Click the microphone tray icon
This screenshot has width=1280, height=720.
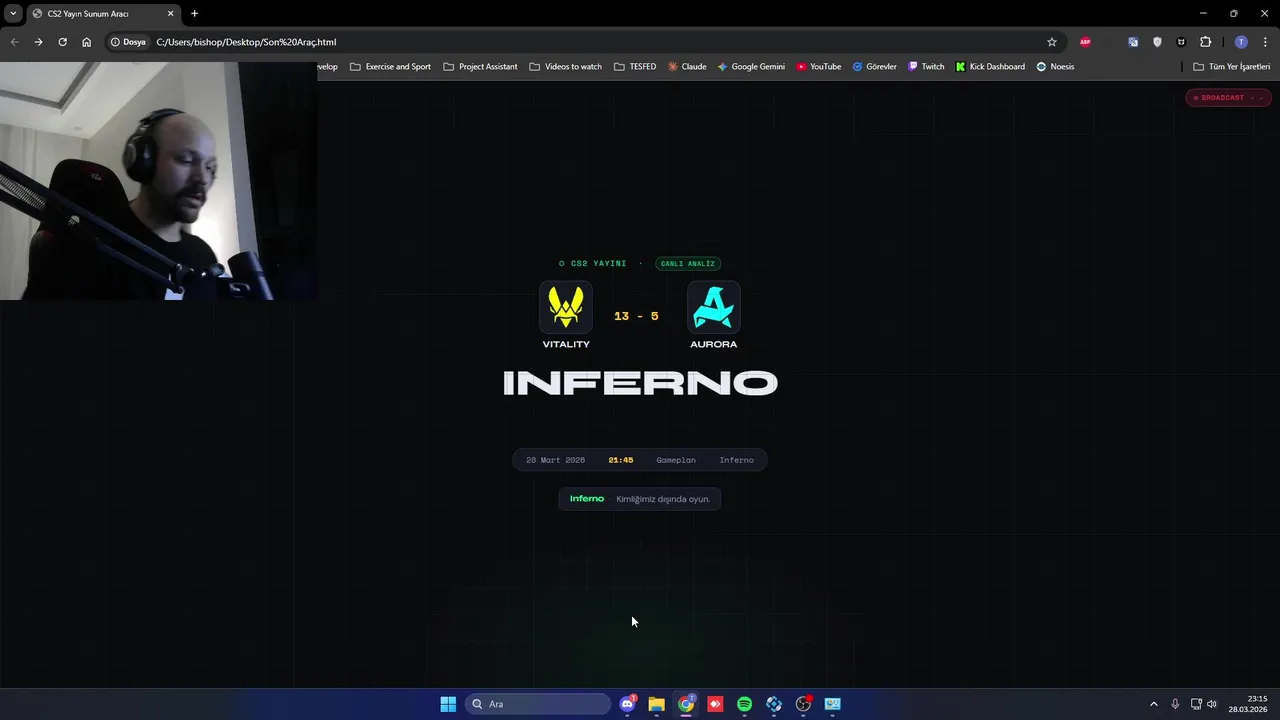(1175, 704)
